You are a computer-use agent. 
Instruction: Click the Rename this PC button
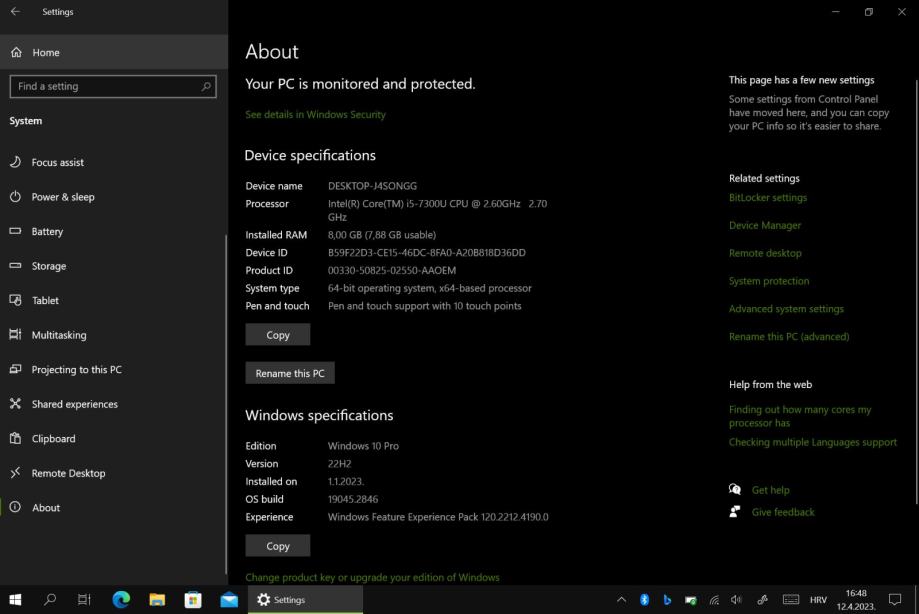click(x=290, y=373)
